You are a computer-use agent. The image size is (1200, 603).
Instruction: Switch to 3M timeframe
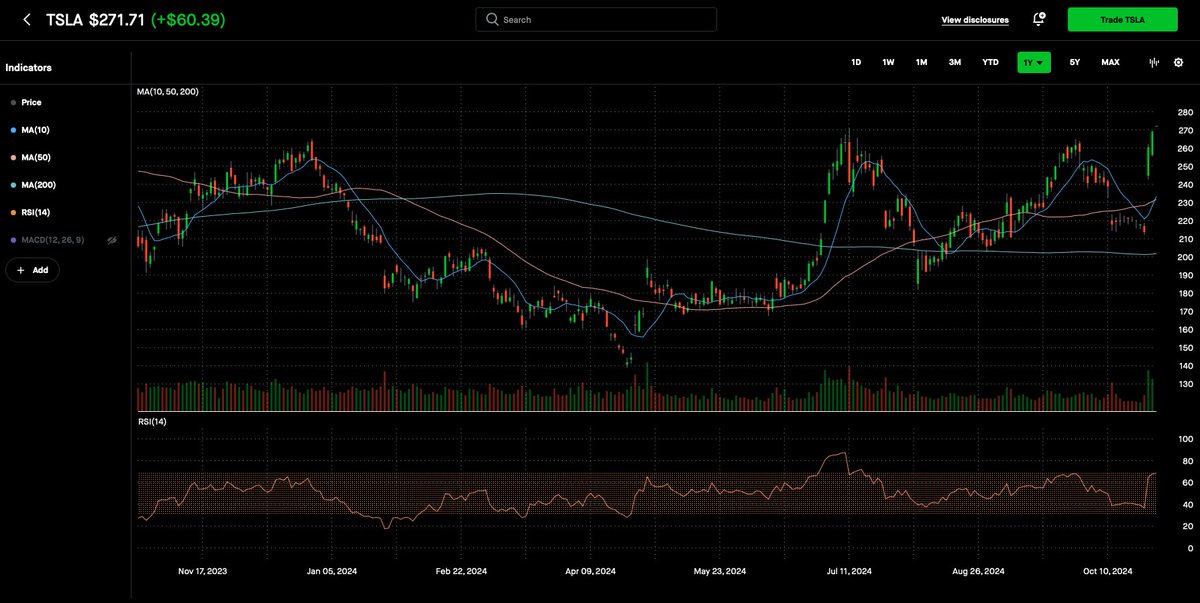click(955, 62)
